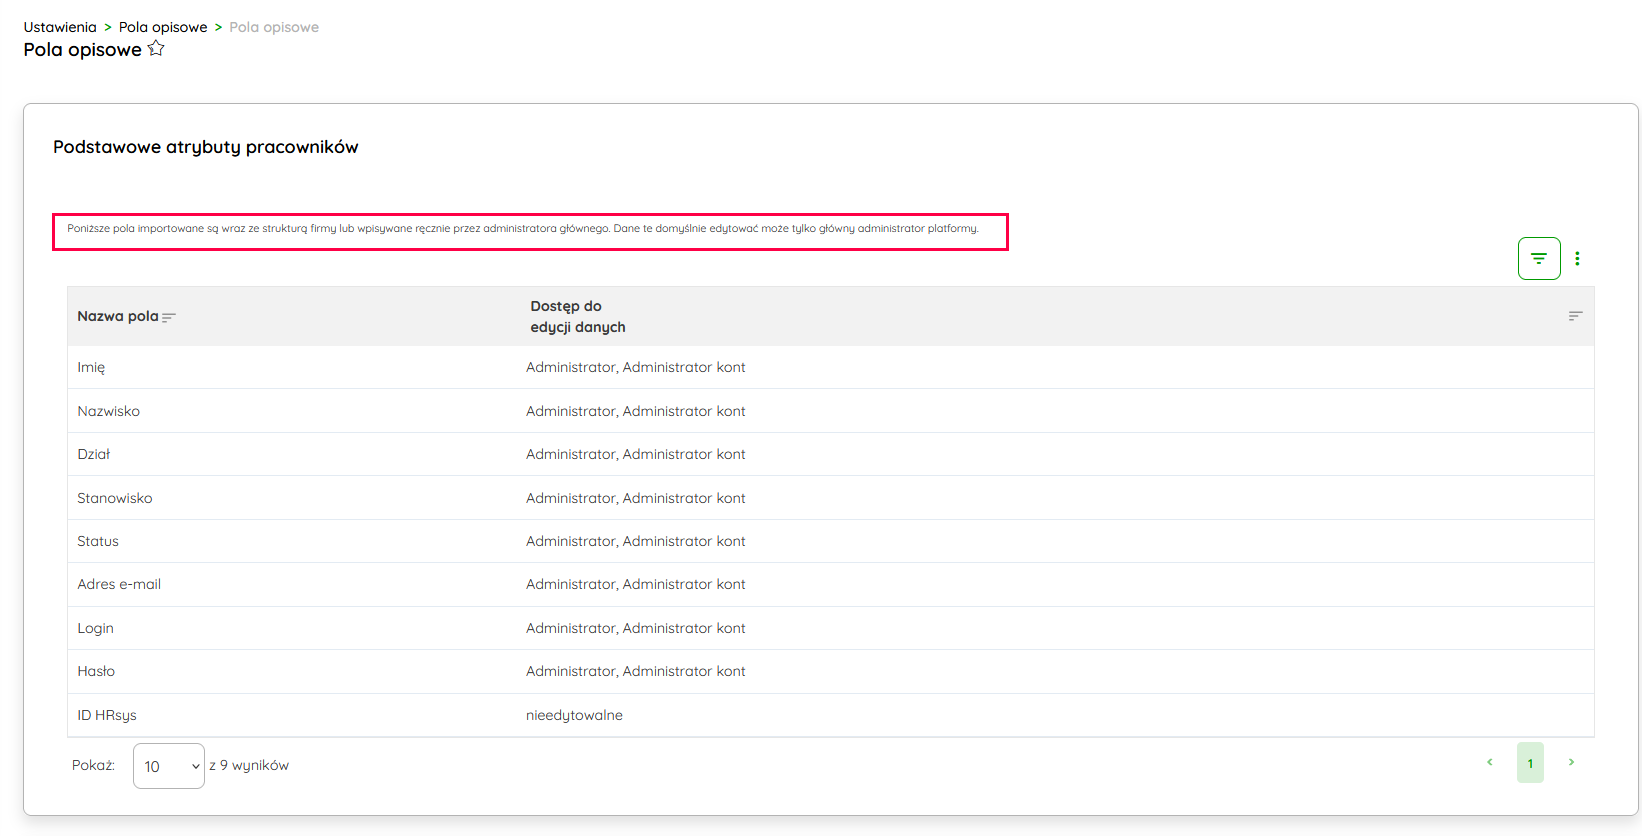Click the Hasło field row
This screenshot has height=836, width=1642.
point(96,671)
